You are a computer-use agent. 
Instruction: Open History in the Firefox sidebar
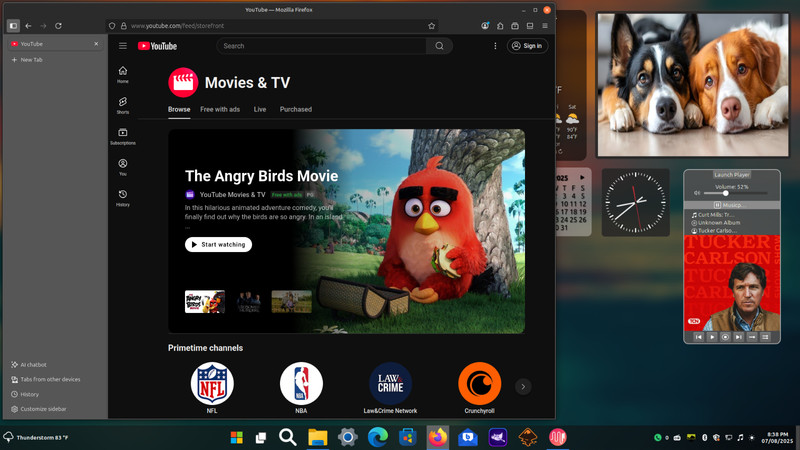click(x=25, y=394)
